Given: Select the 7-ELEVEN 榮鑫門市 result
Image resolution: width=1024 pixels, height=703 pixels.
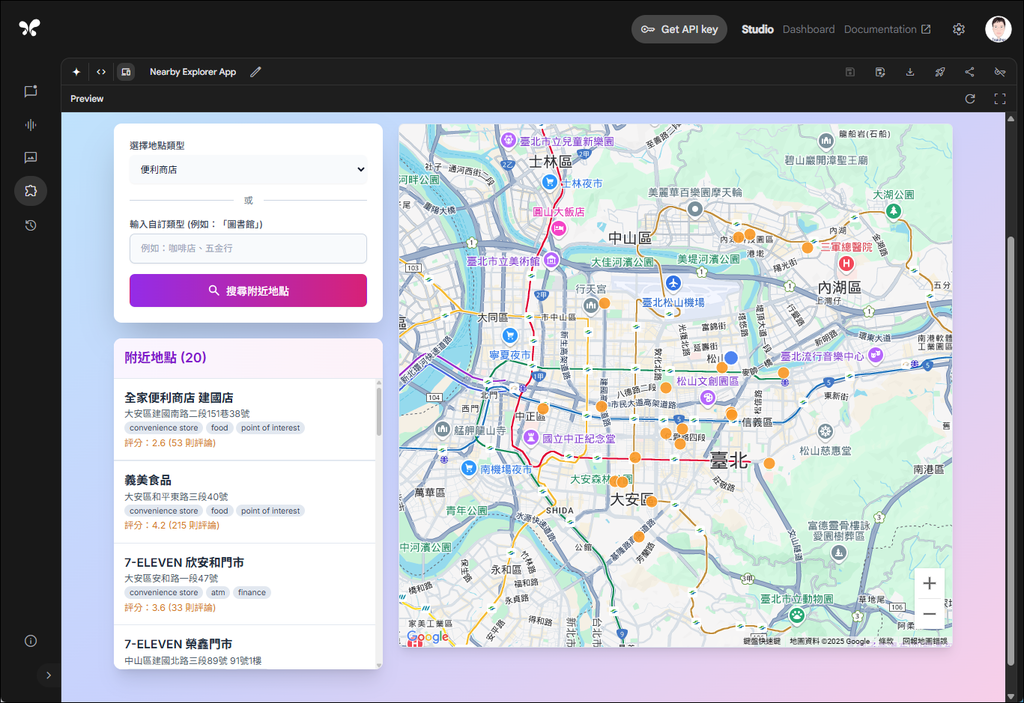Looking at the screenshot, I should pyautogui.click(x=245, y=647).
